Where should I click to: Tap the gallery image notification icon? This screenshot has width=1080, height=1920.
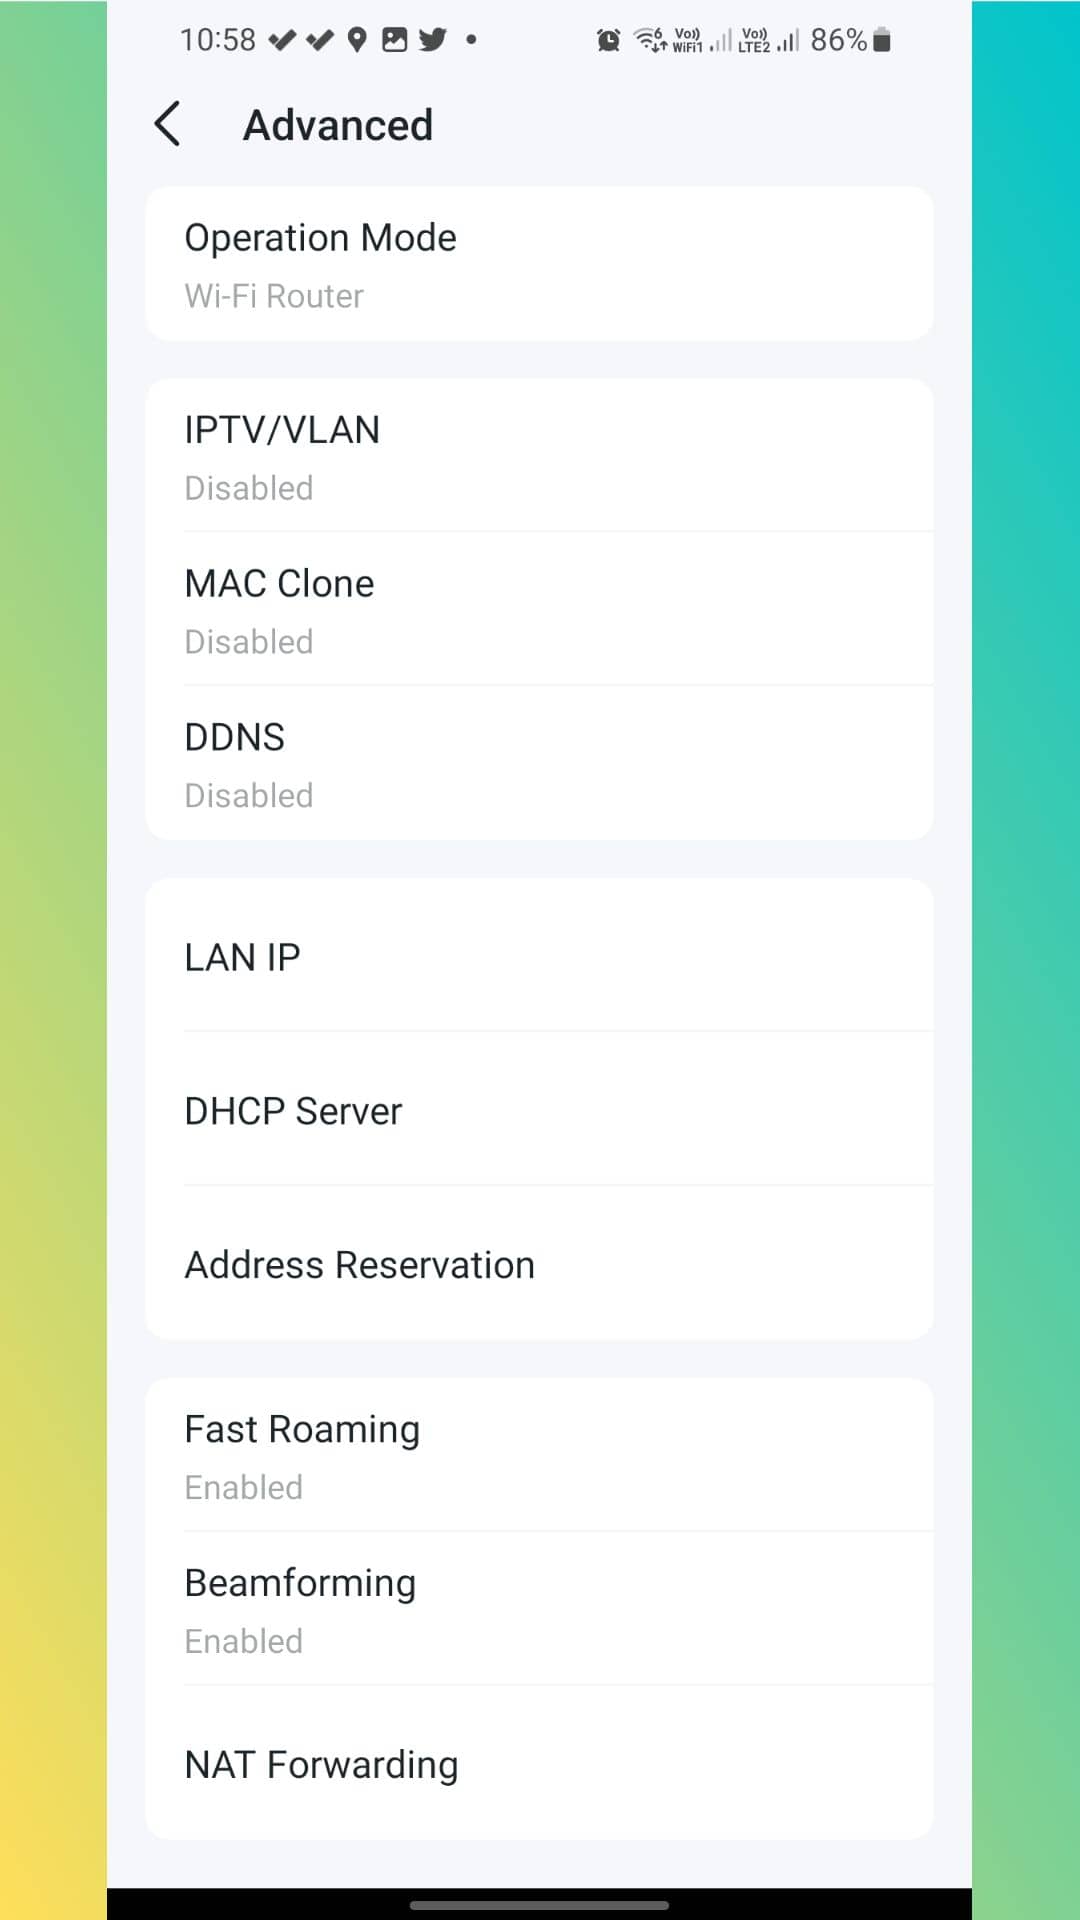pyautogui.click(x=395, y=40)
